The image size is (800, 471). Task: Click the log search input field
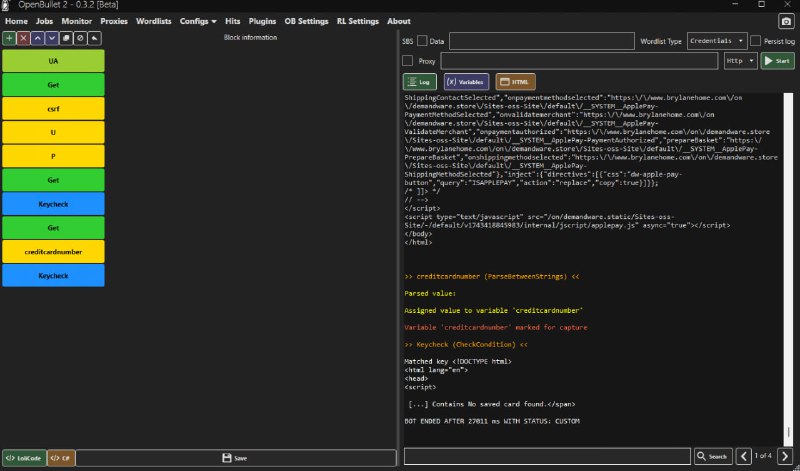pos(547,456)
